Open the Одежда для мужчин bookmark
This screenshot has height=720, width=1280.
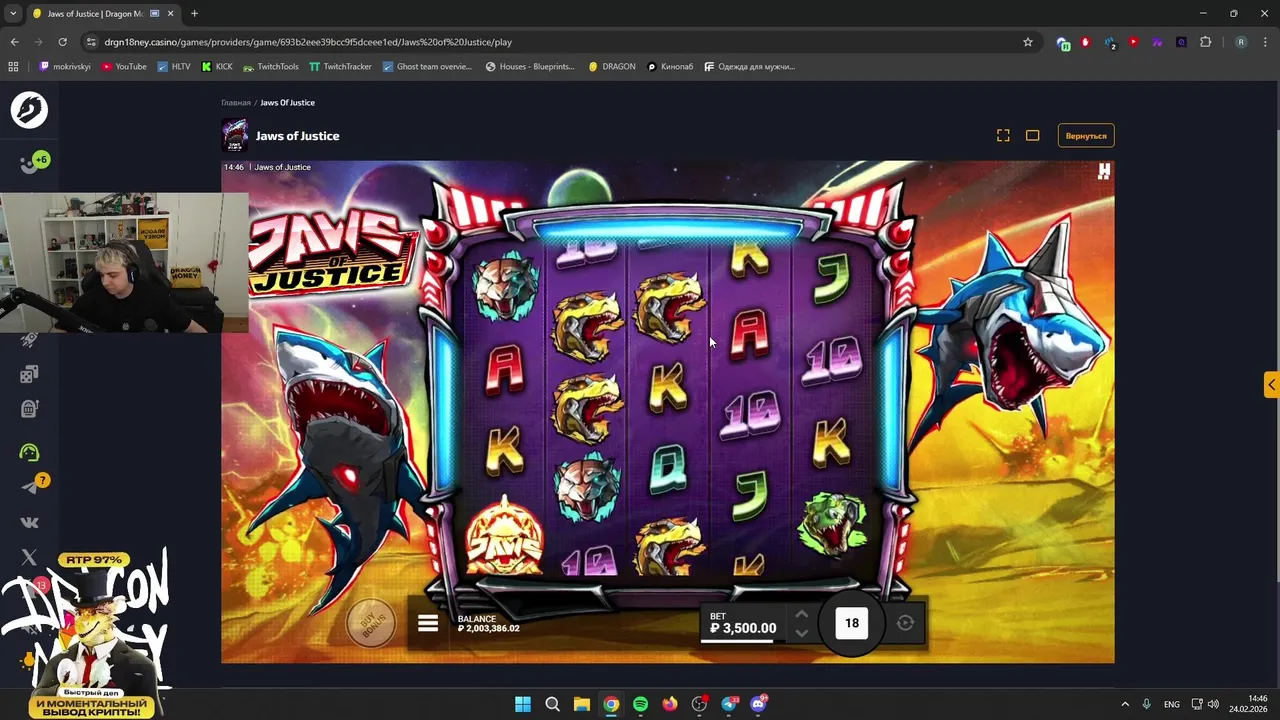[750, 67]
